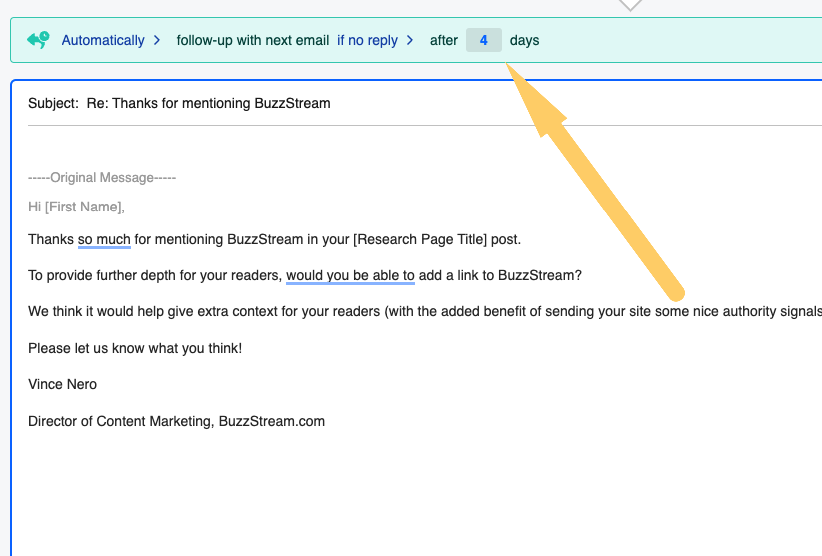Click underlined 'would you be able to' phrase
Viewport: 822px width, 556px height.
tap(350, 276)
